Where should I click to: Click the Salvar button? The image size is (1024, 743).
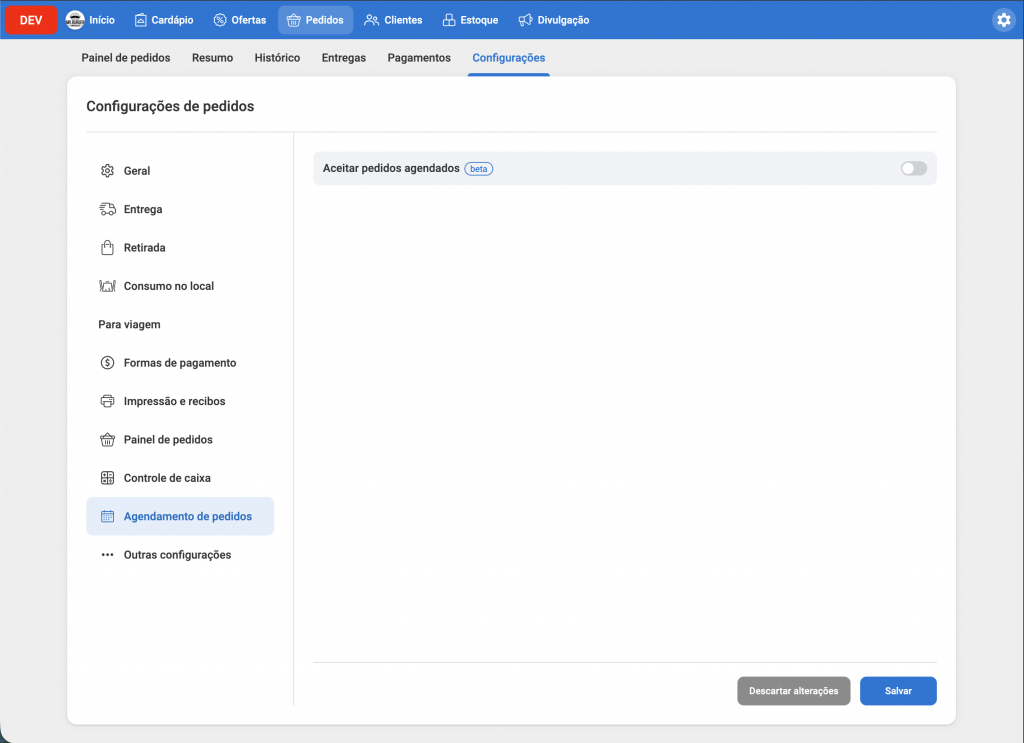click(x=898, y=691)
